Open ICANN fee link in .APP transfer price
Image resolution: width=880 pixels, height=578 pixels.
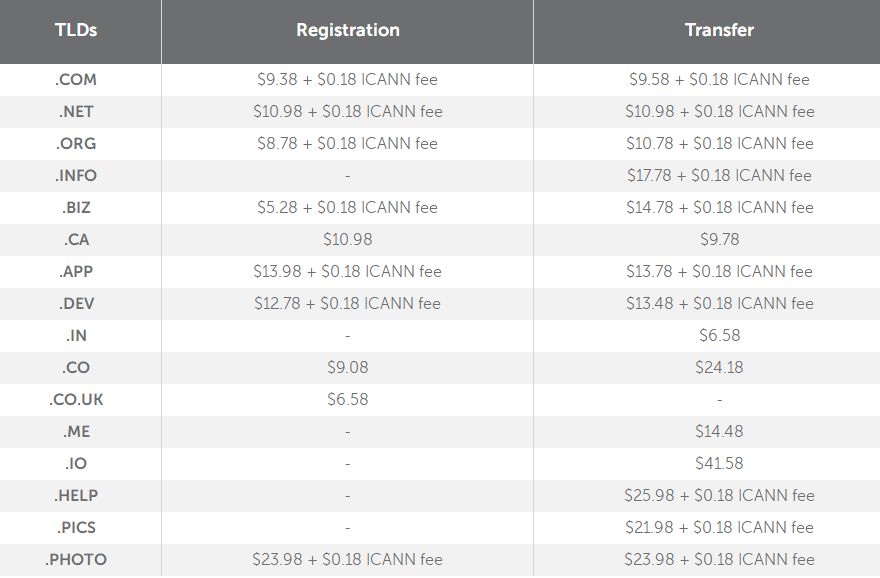point(775,271)
